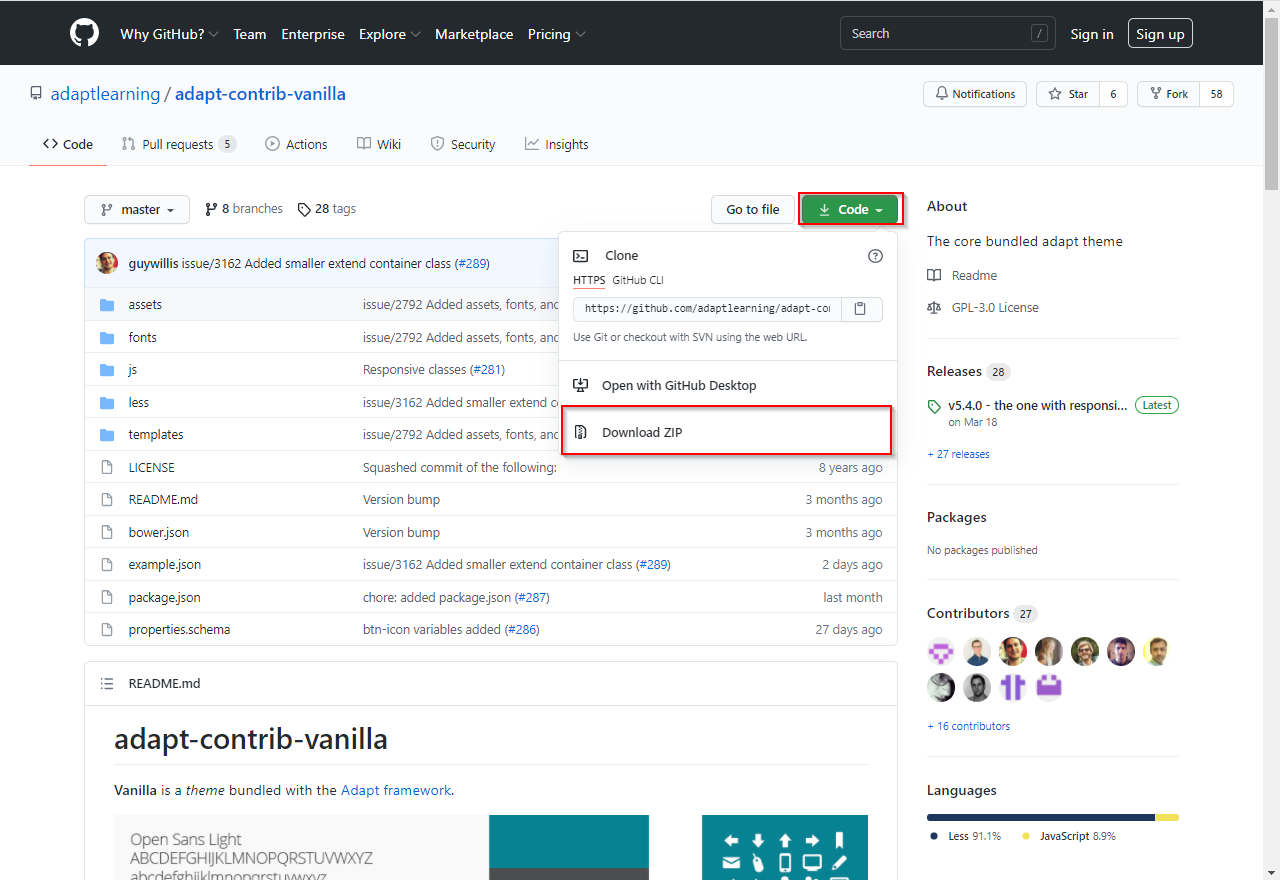Screen dimensions: 1280x880
Task: Click the clone URL text field
Action: [707, 309]
